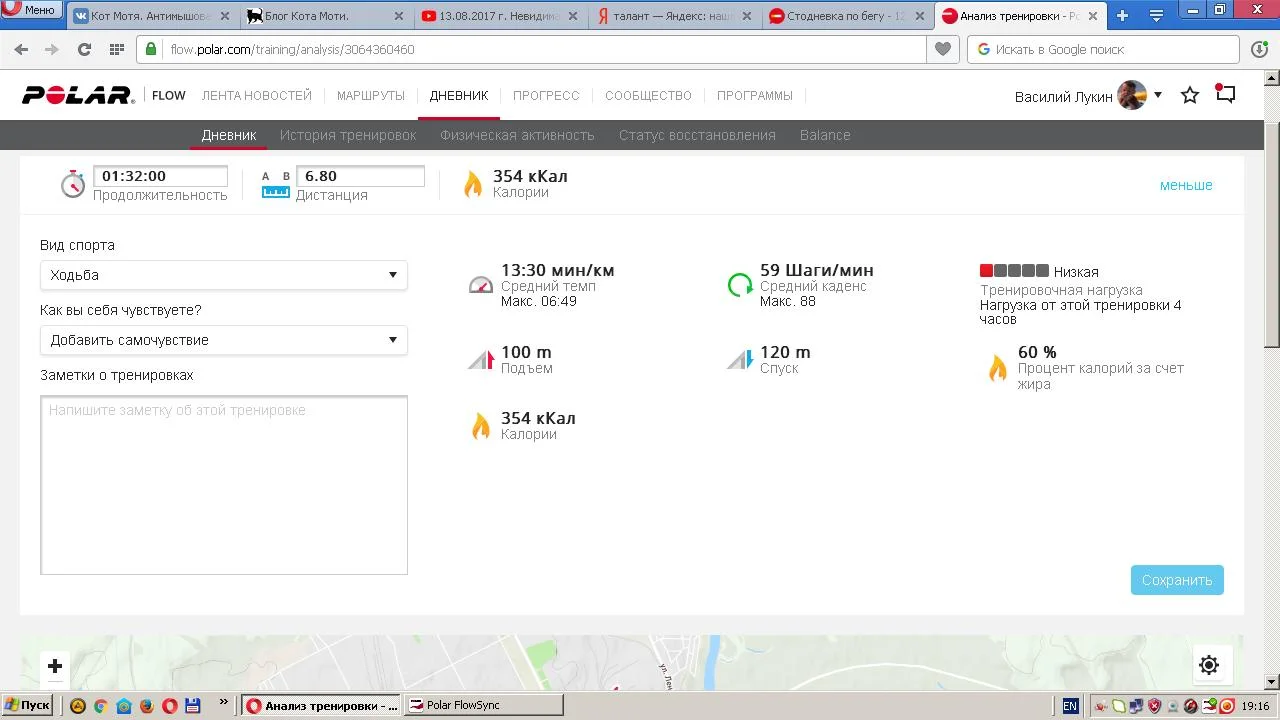The image size is (1280, 720).
Task: Open a new browser tab with plus
Action: coord(1122,15)
